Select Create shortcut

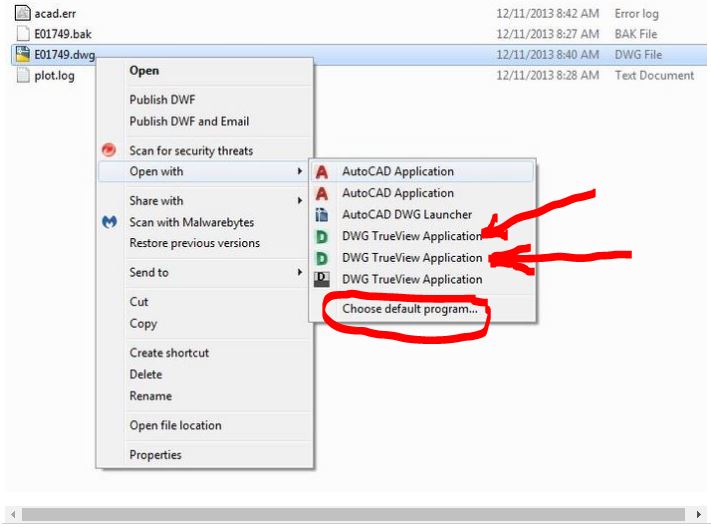[169, 352]
